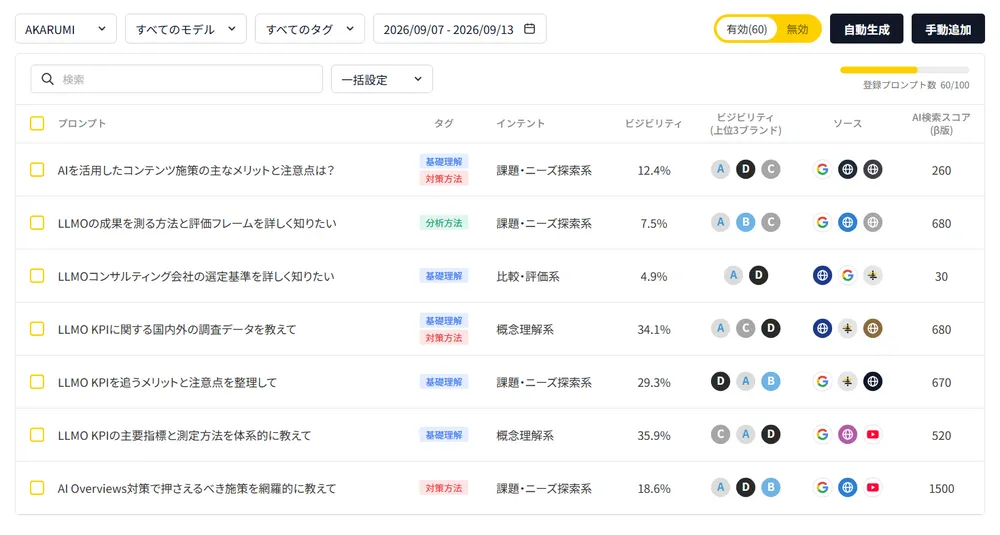Sort by ソース column header

(x=848, y=123)
